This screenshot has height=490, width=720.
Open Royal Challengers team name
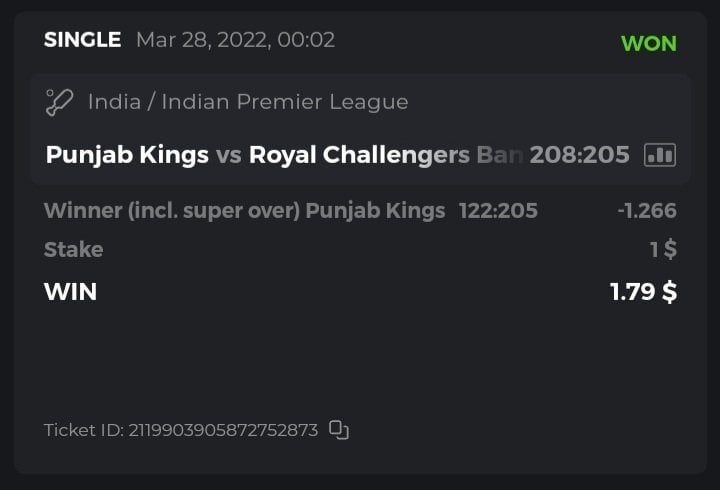385,155
